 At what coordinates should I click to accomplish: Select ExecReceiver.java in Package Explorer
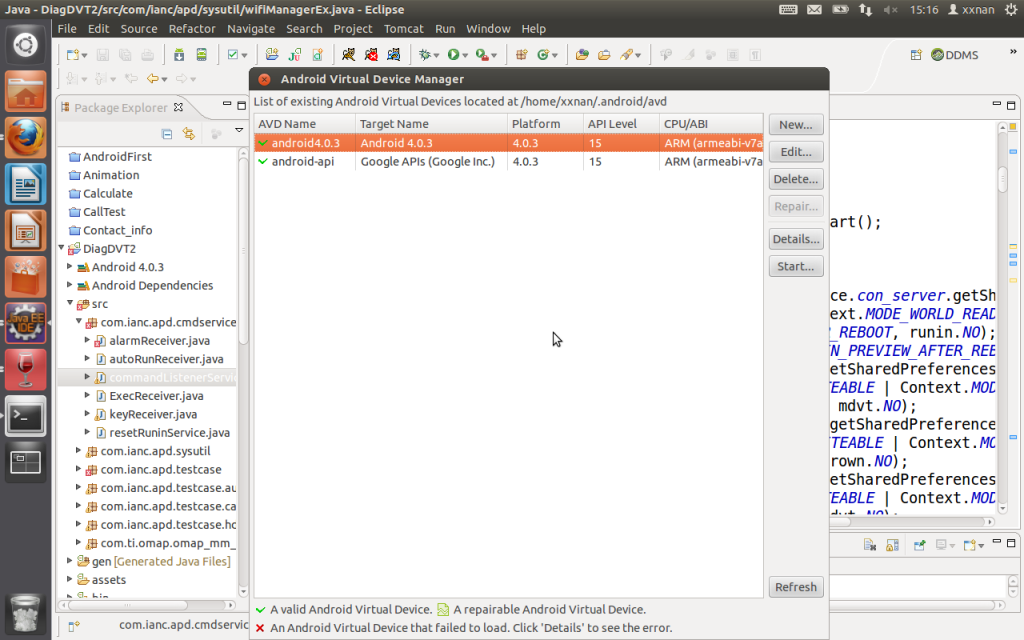coord(156,396)
